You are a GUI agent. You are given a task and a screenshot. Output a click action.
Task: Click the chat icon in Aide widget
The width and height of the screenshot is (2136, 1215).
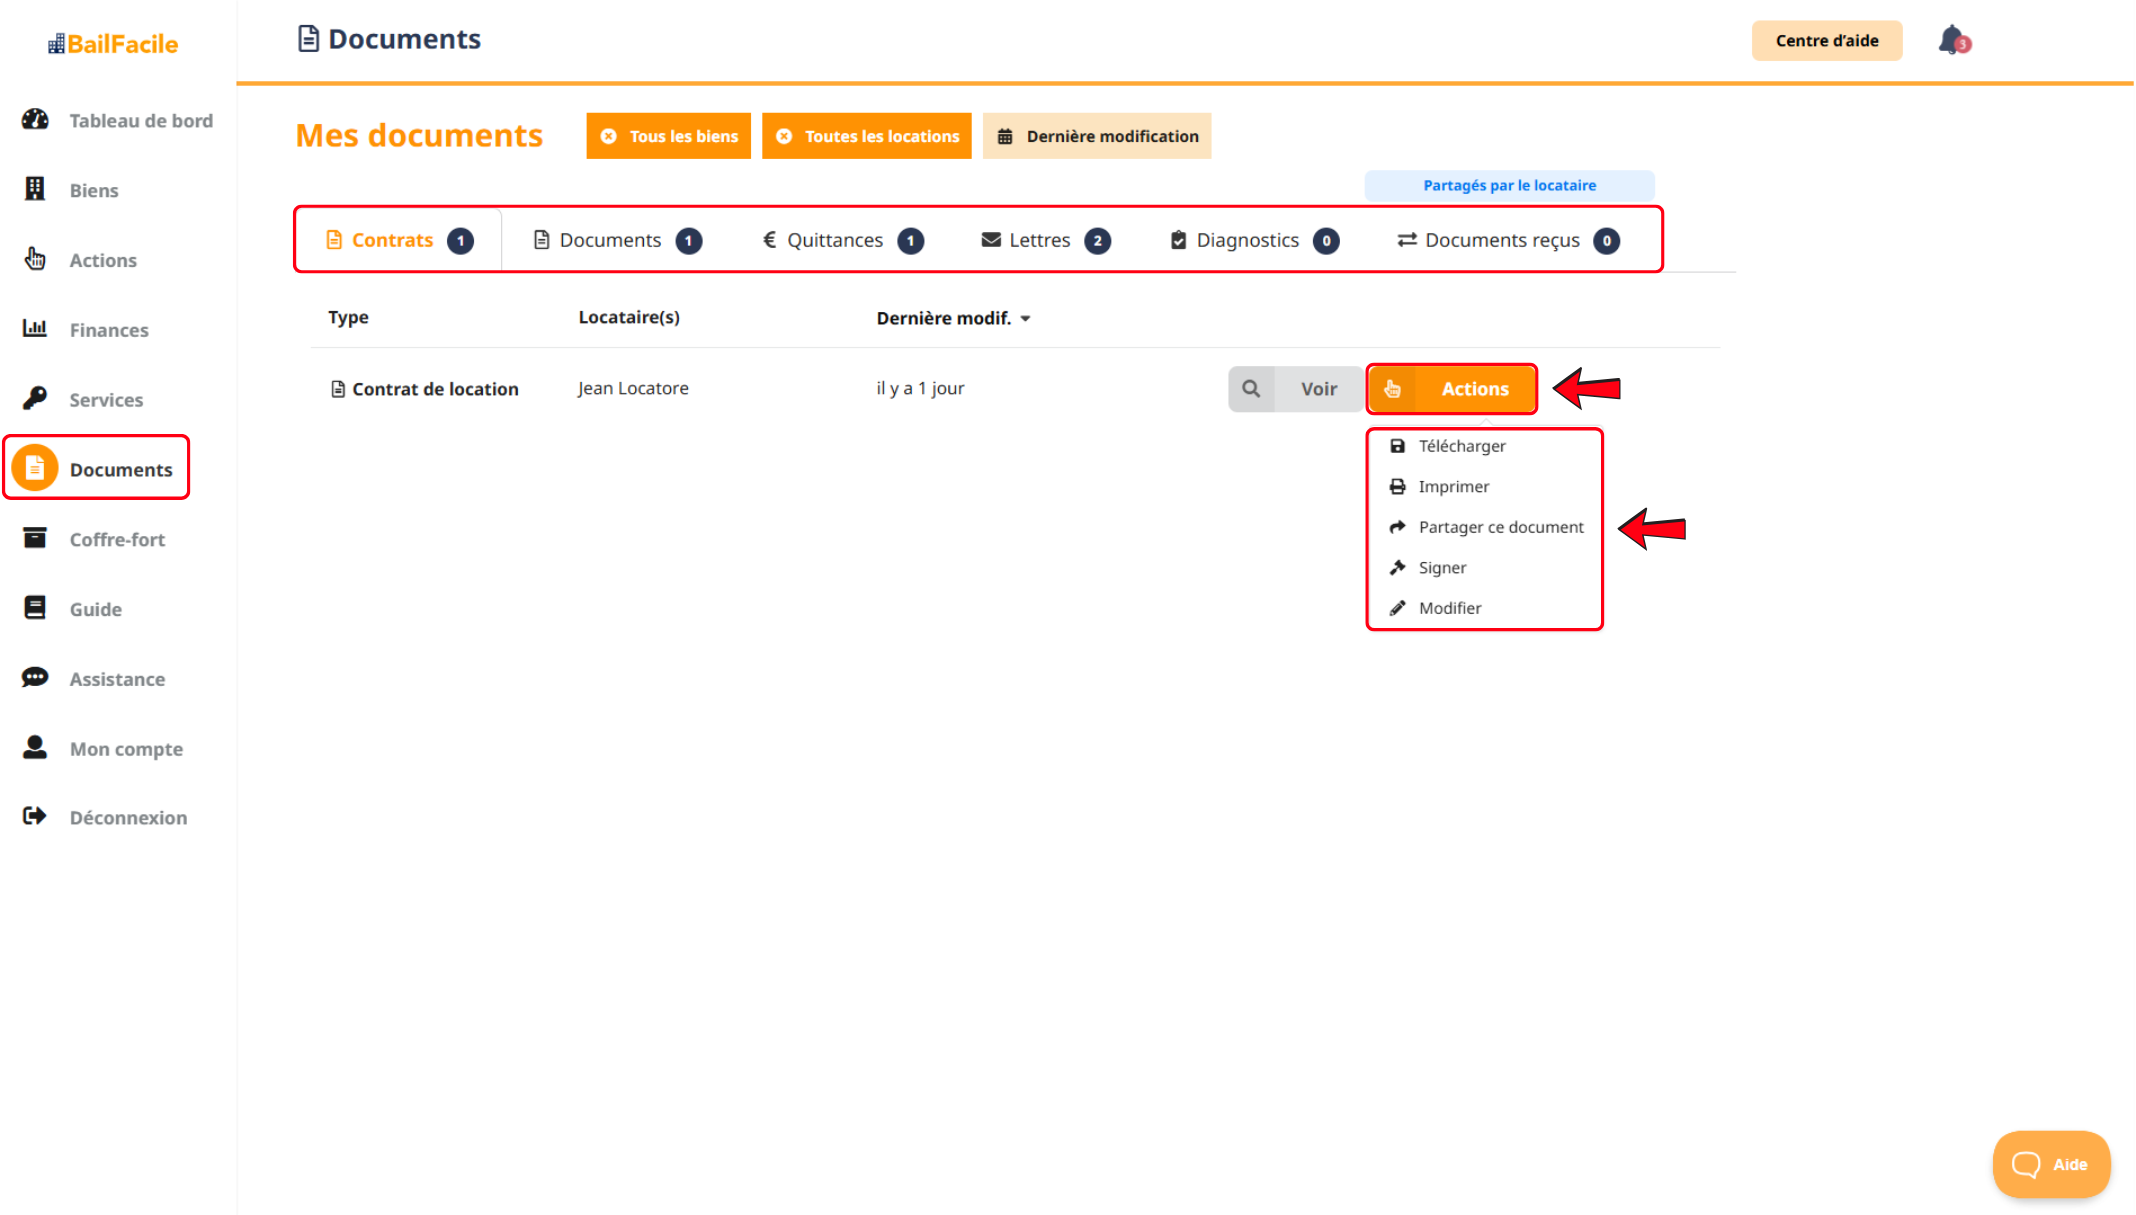pyautogui.click(x=2026, y=1164)
